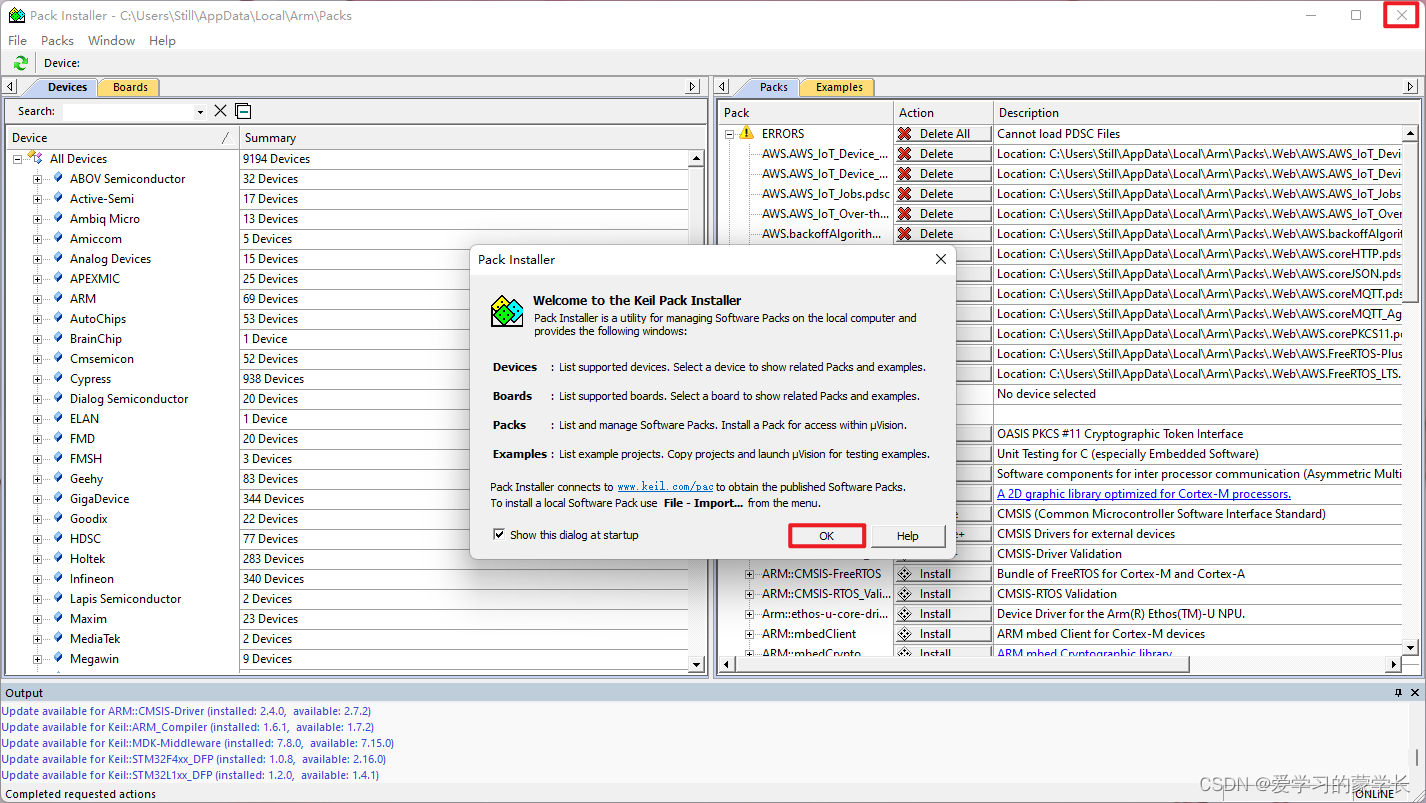Image resolution: width=1426 pixels, height=803 pixels.
Task: Switch to the Examples tab
Action: pyautogui.click(x=839, y=87)
